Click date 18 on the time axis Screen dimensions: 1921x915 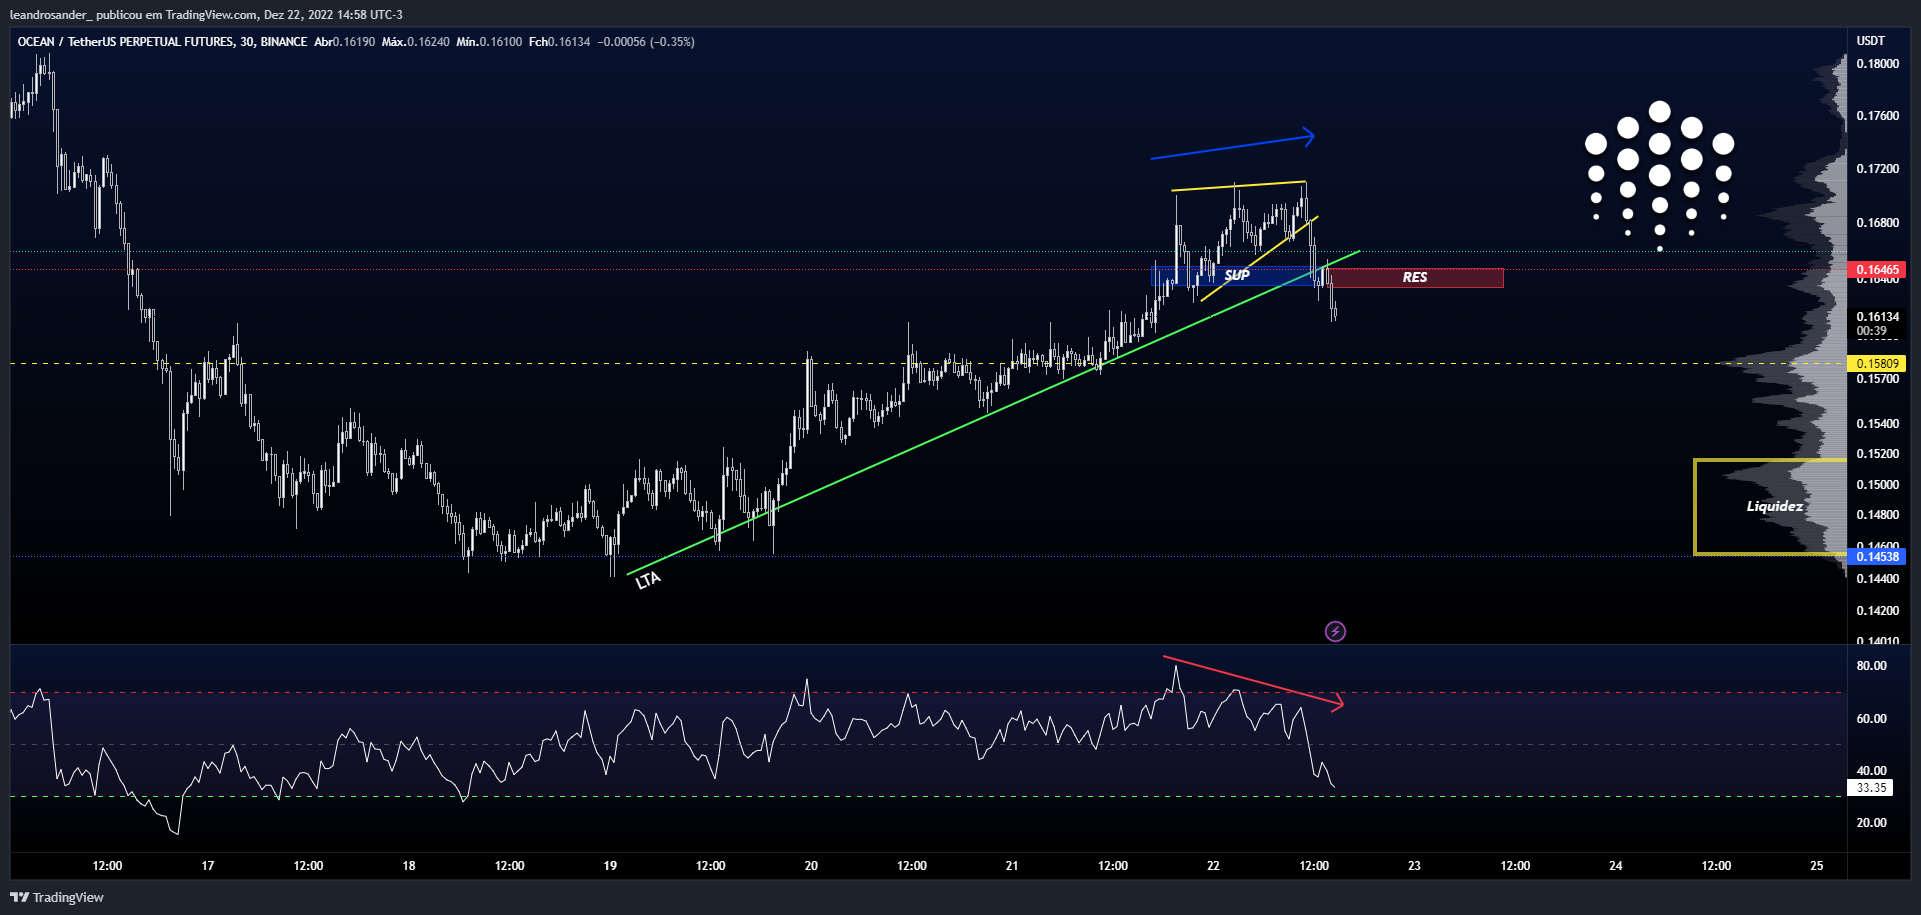click(409, 866)
